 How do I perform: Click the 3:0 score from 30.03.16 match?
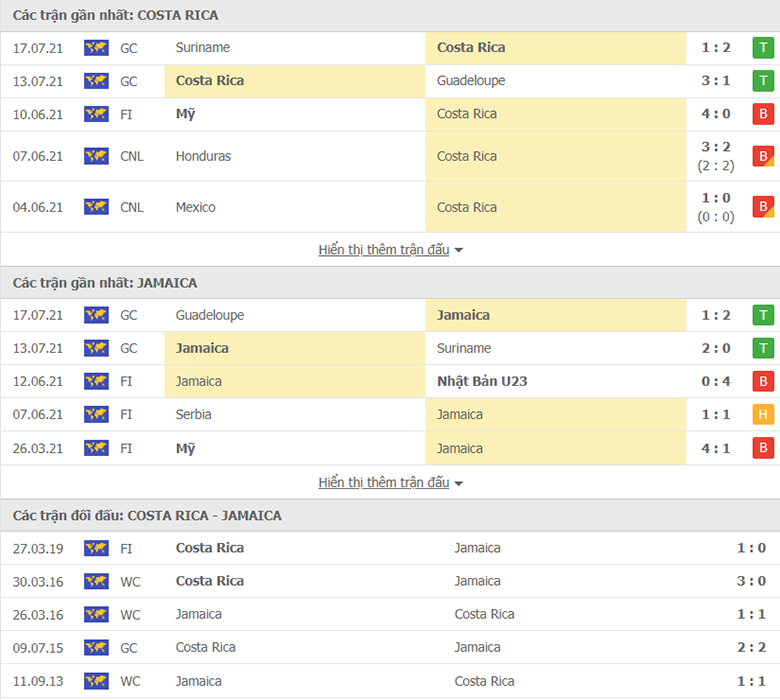pyautogui.click(x=751, y=581)
